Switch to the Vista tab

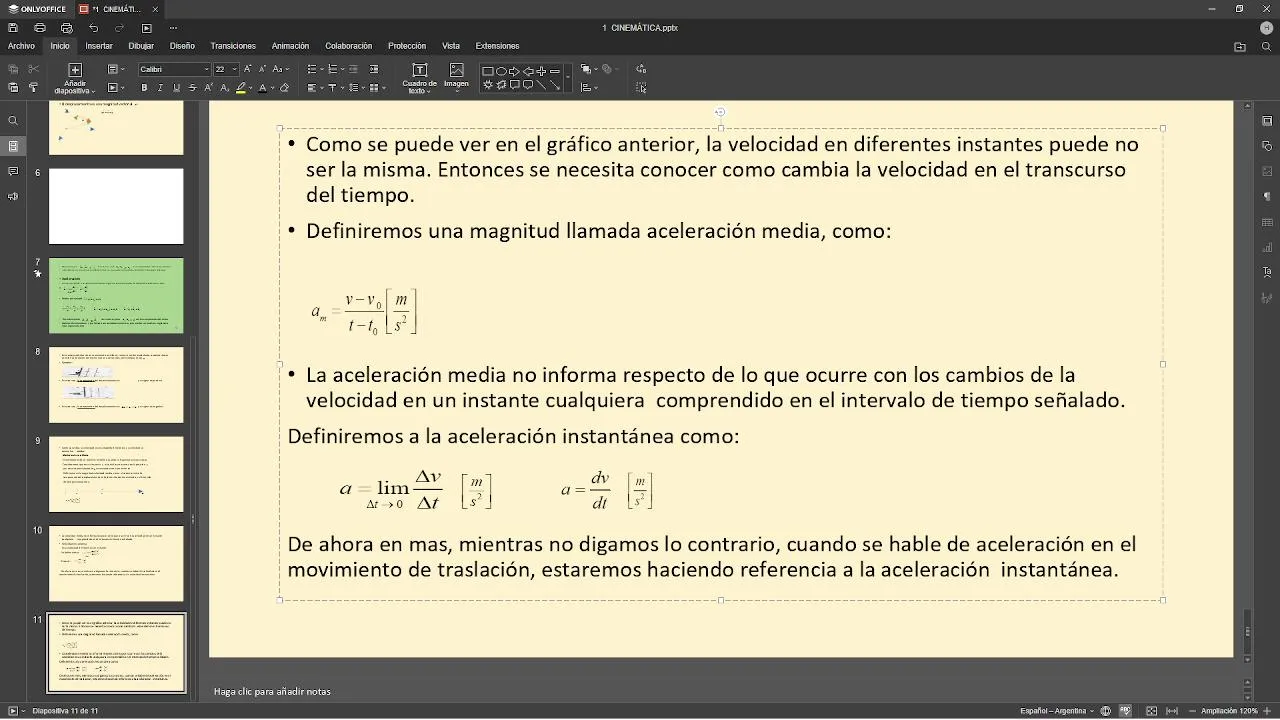pos(451,46)
